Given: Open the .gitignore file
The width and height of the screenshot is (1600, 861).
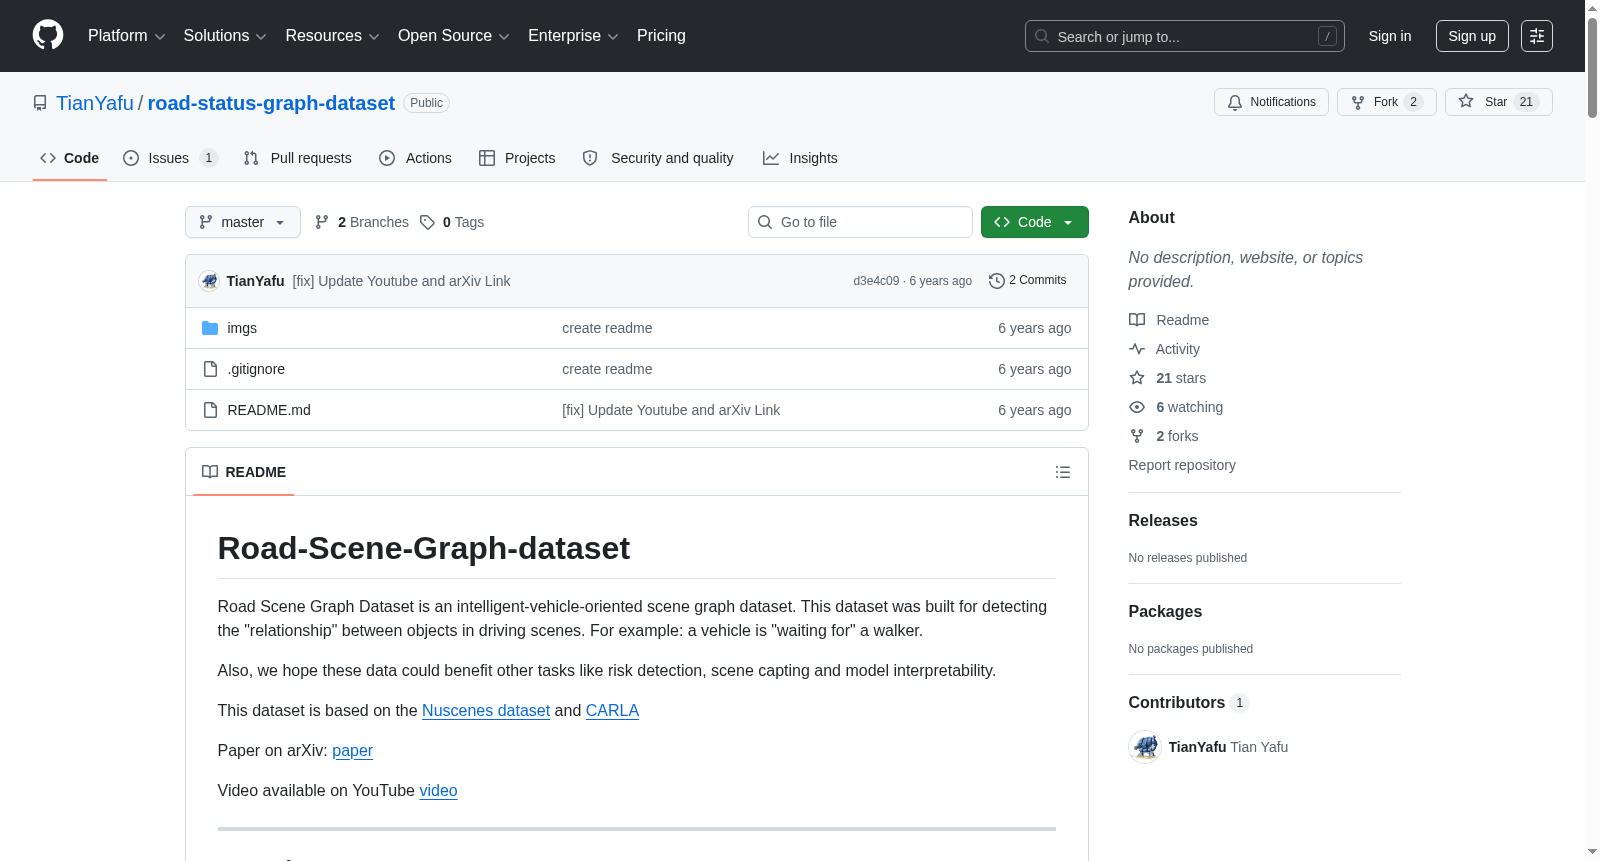Looking at the screenshot, I should coord(256,369).
